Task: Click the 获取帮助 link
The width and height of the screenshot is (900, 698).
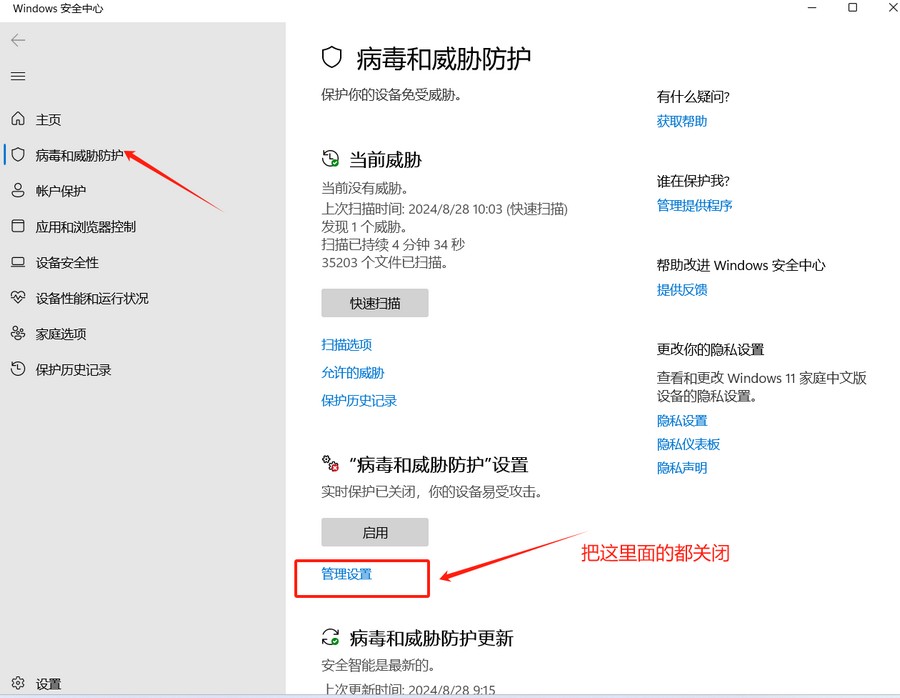Action: pos(682,121)
